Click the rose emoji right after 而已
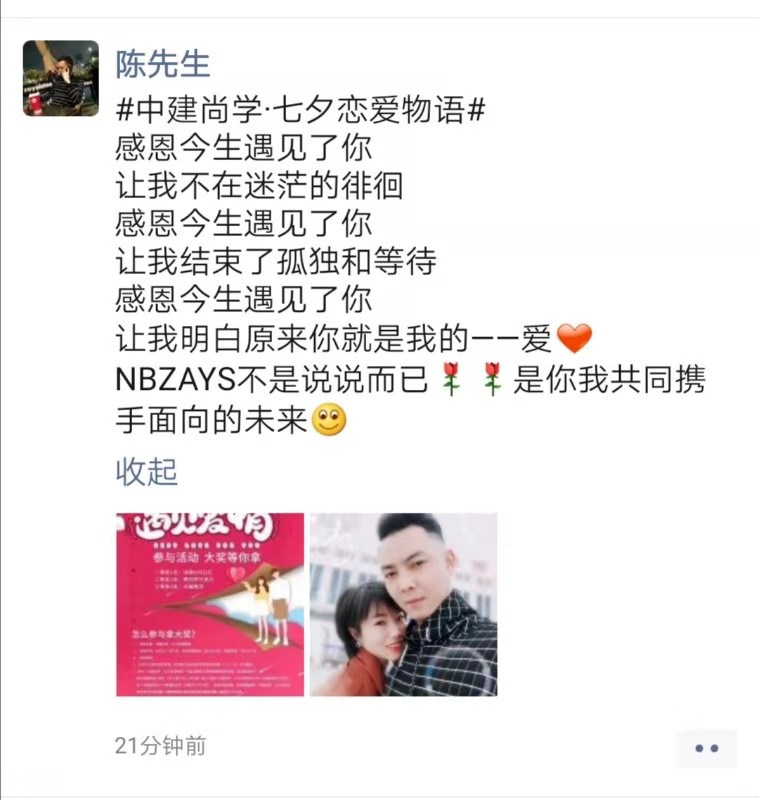Image resolution: width=759 pixels, height=800 pixels. 451,379
